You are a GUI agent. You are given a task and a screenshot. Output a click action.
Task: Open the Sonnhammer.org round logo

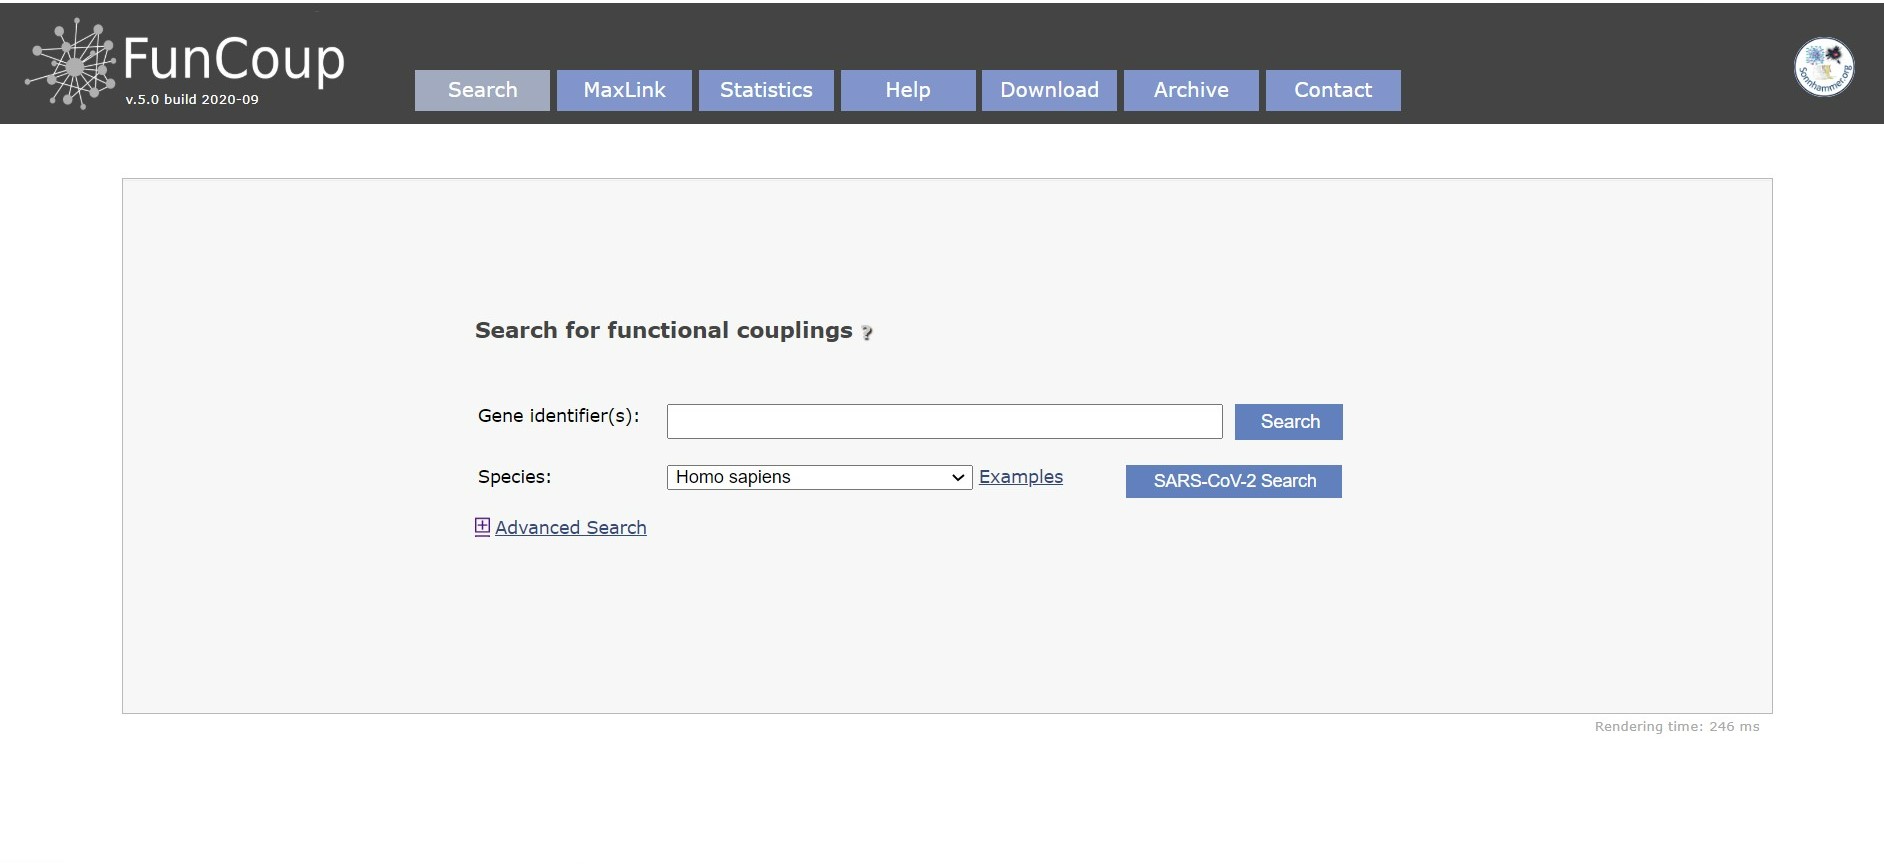[1824, 67]
